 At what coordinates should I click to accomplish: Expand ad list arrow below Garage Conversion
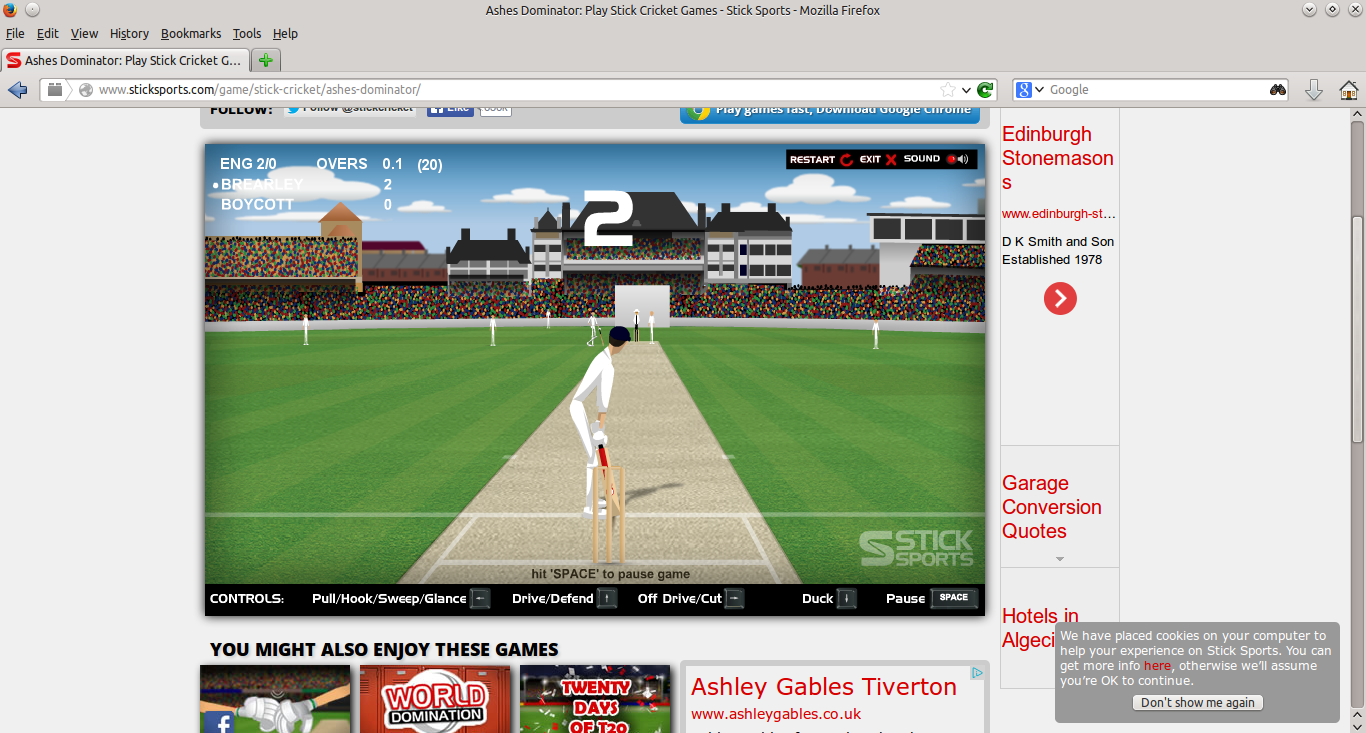tap(1060, 559)
